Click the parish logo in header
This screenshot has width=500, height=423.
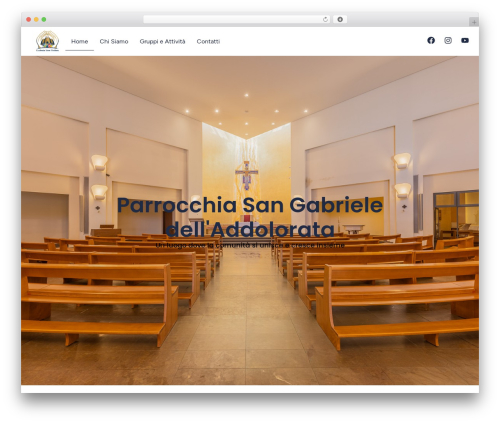[x=47, y=41]
